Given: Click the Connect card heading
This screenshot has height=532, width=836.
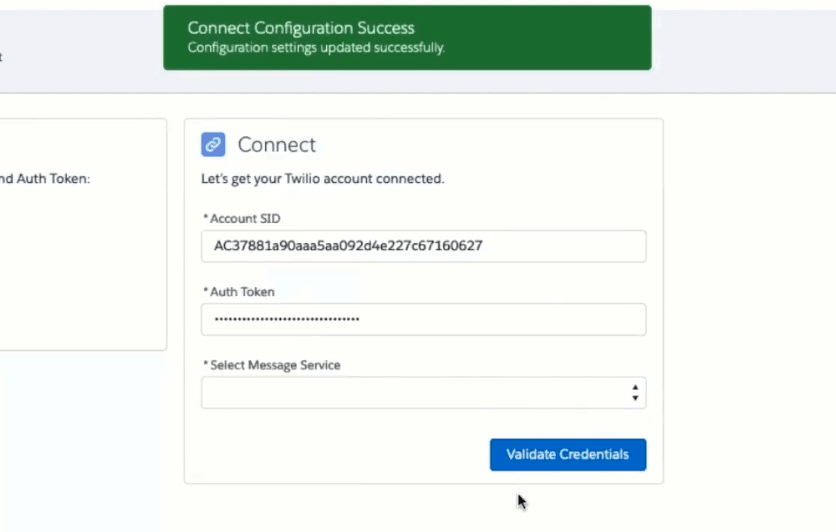Looking at the screenshot, I should tap(276, 145).
